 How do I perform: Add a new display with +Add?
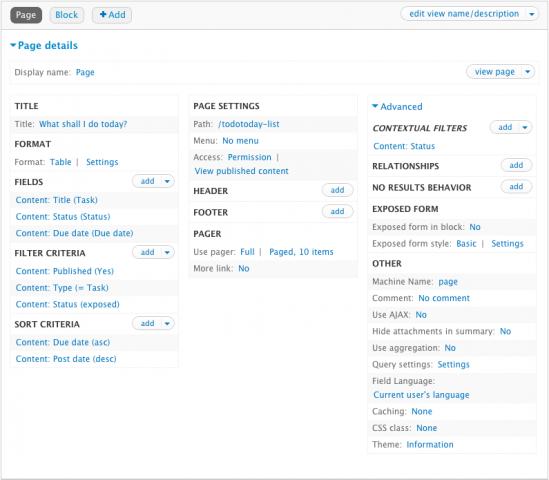(112, 15)
